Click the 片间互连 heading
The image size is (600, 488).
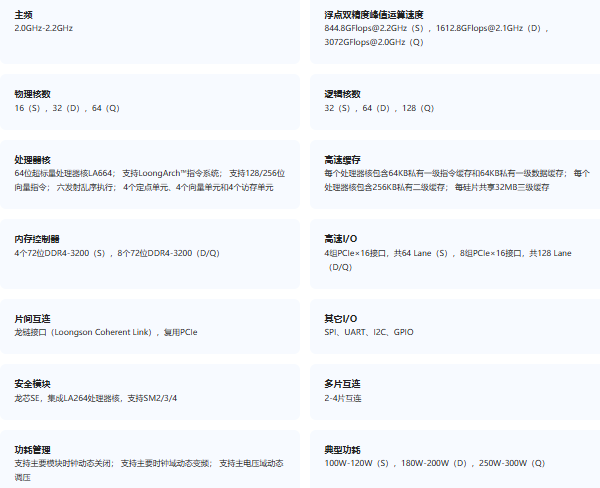tap(33, 318)
